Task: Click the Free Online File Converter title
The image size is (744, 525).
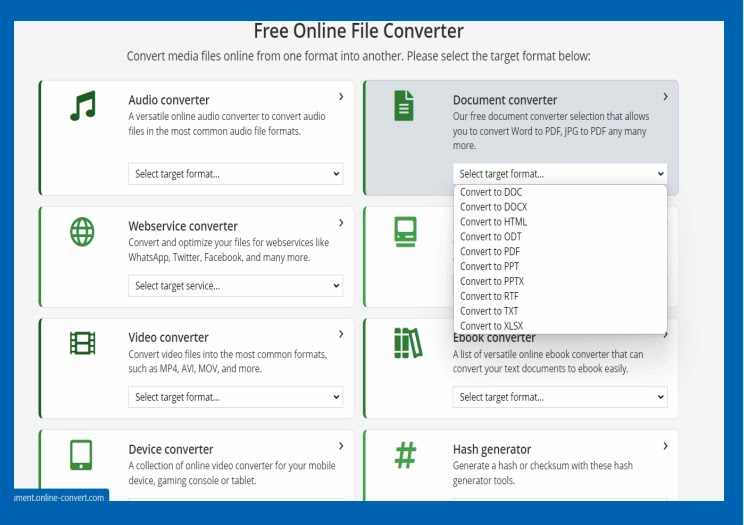Action: pos(358,31)
